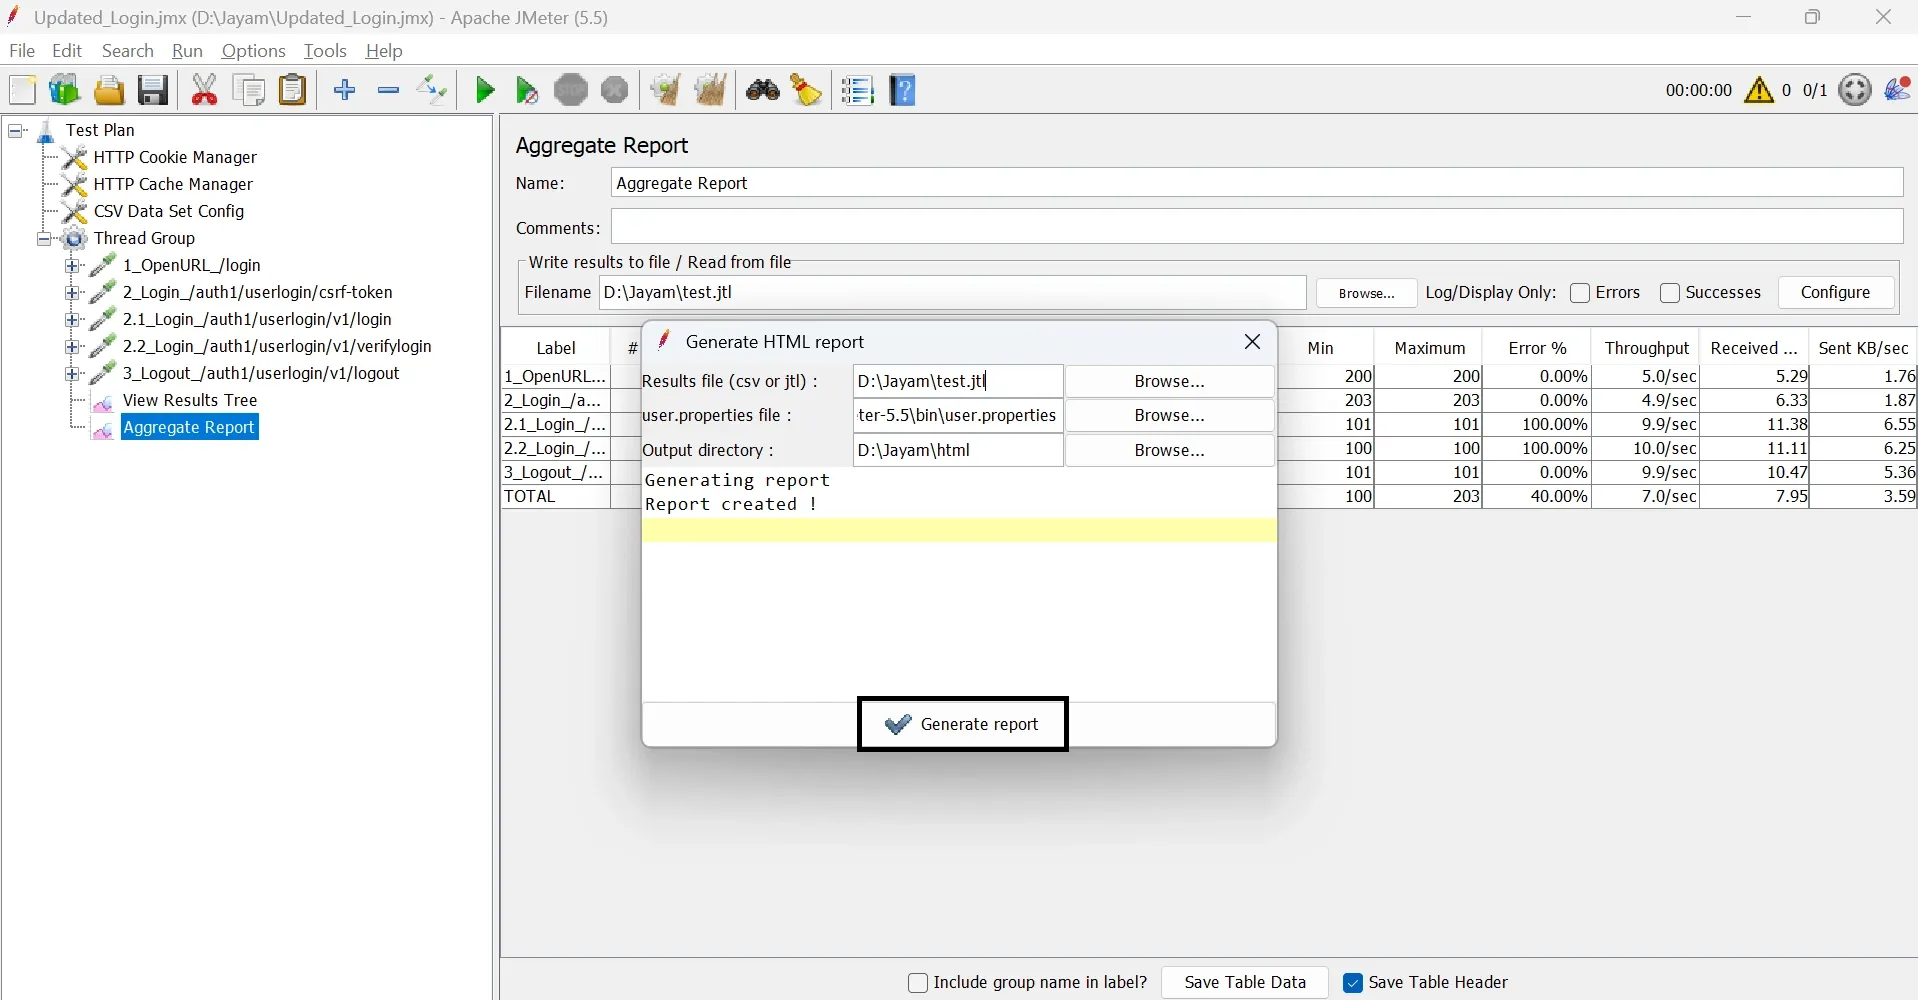Click the Help question mark icon
The width and height of the screenshot is (1918, 1000).
click(903, 90)
